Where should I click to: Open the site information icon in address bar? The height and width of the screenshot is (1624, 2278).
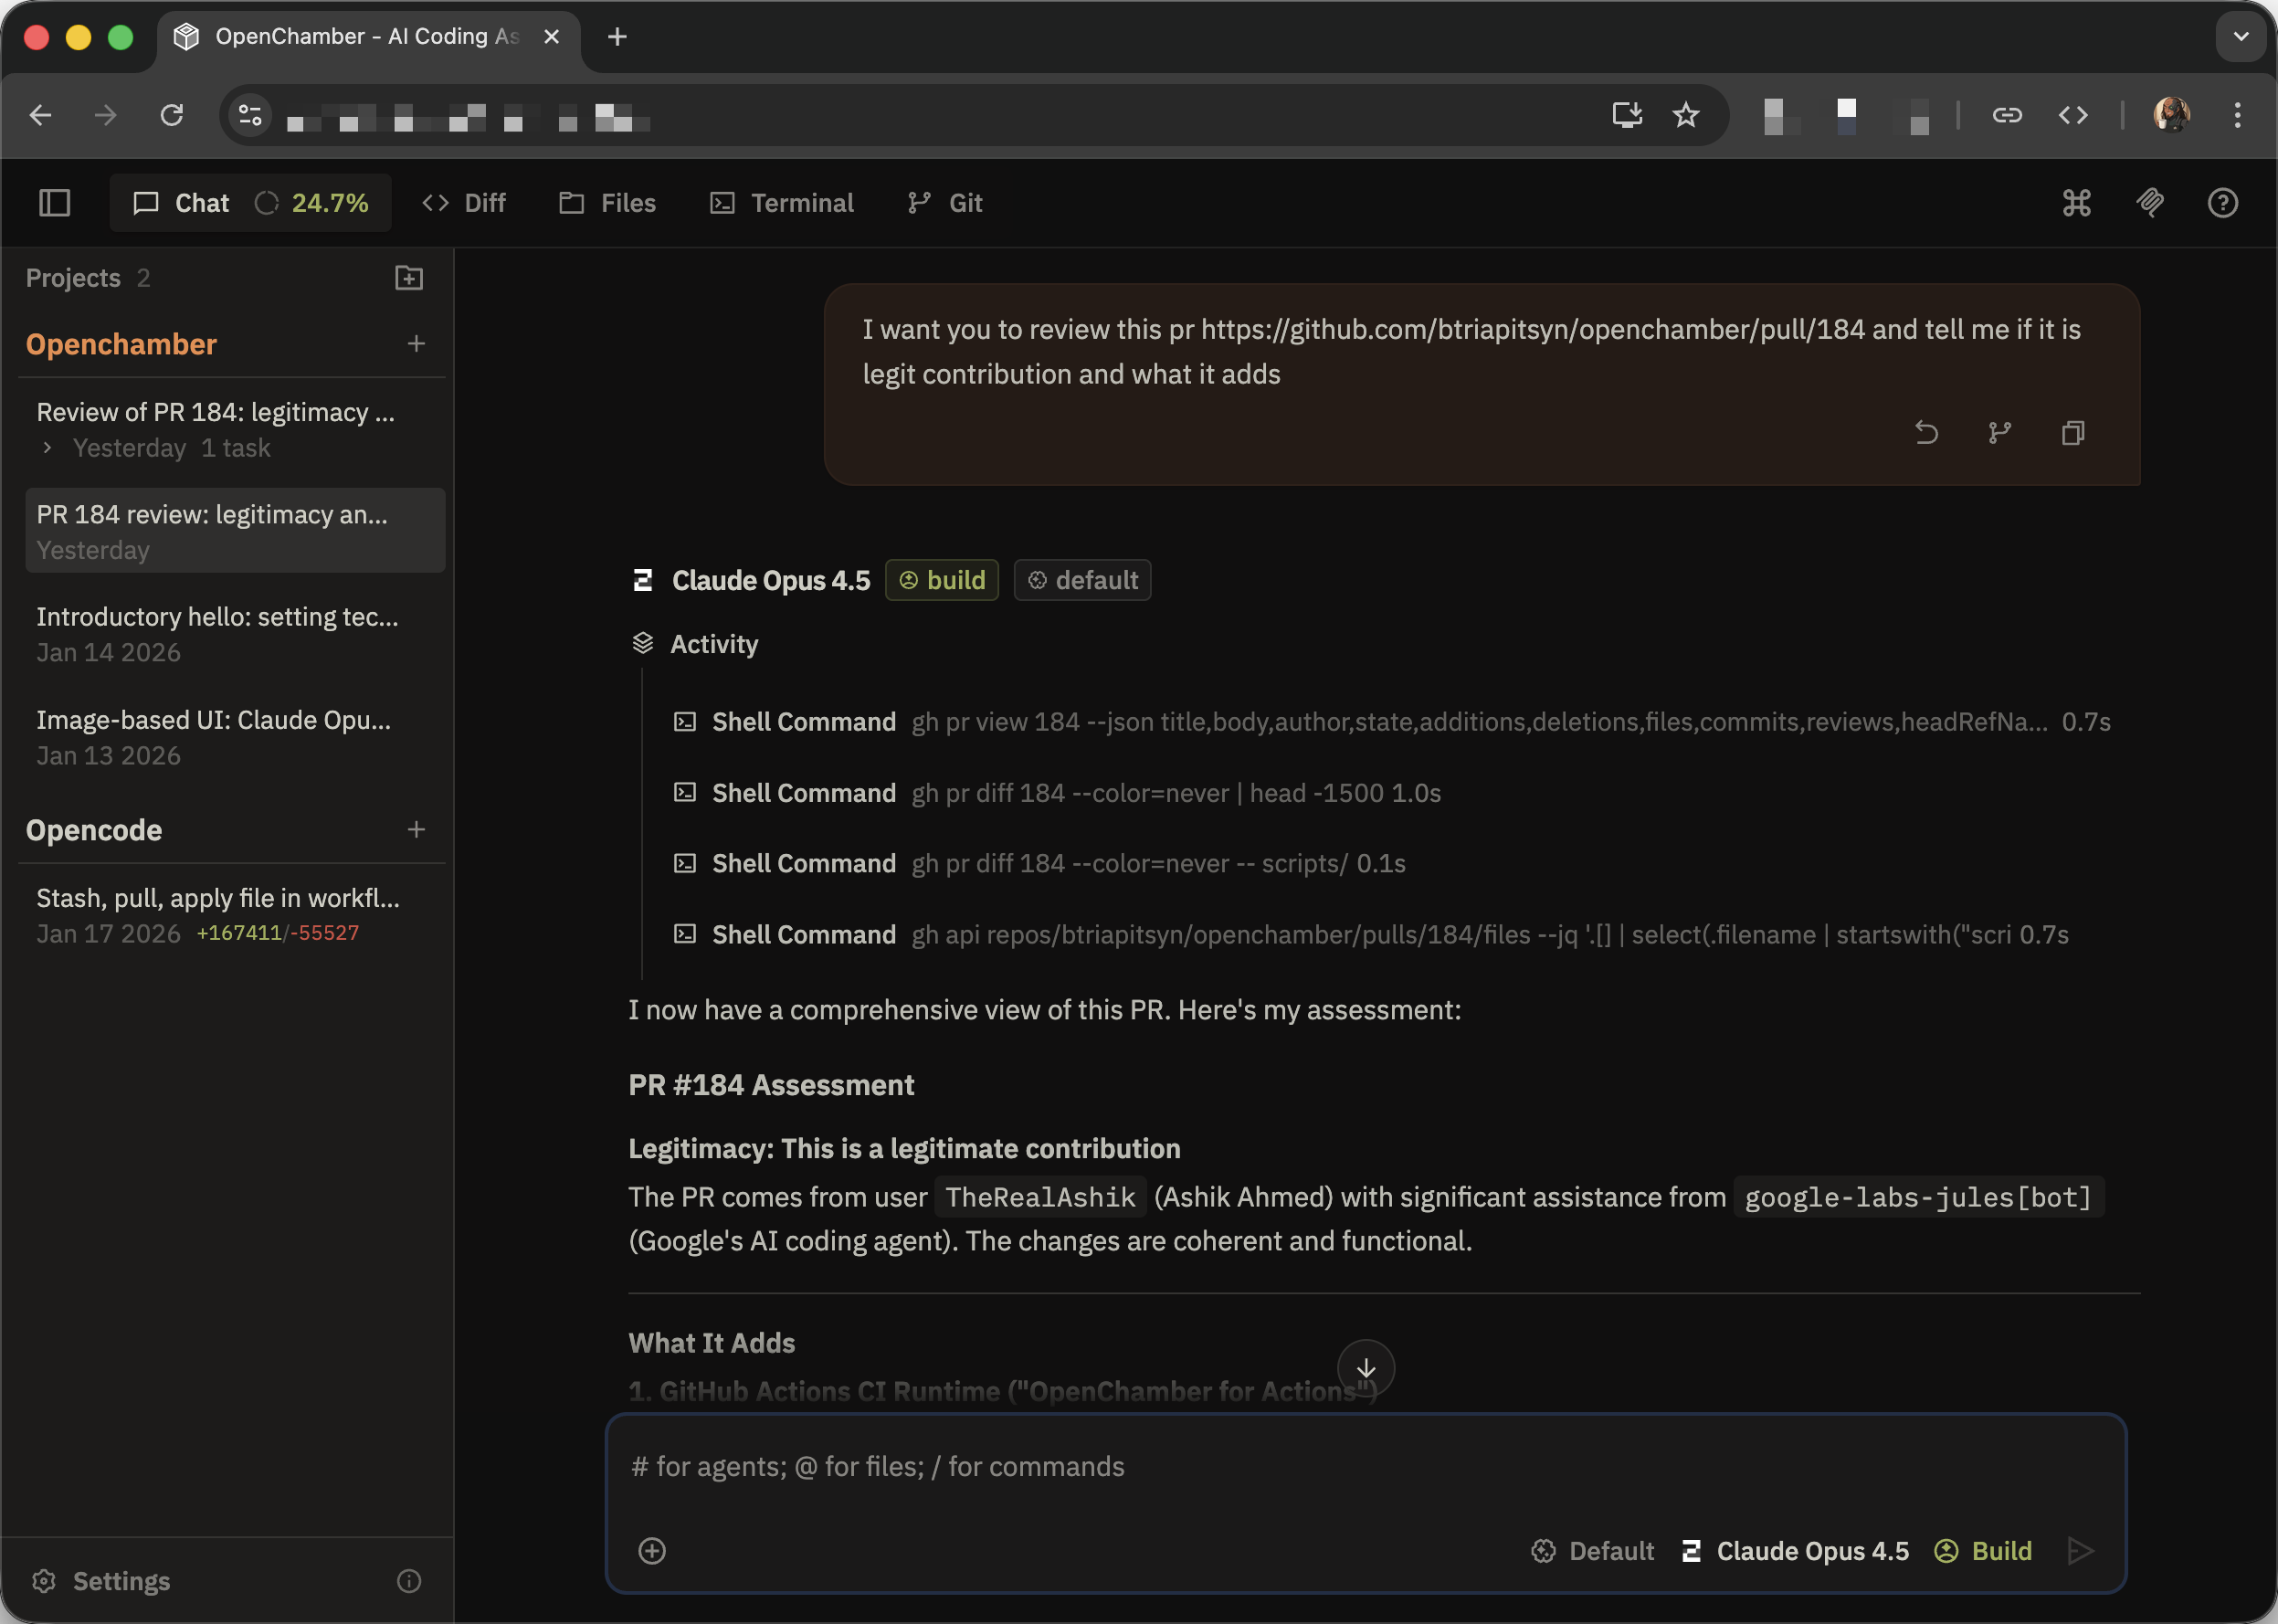250,116
